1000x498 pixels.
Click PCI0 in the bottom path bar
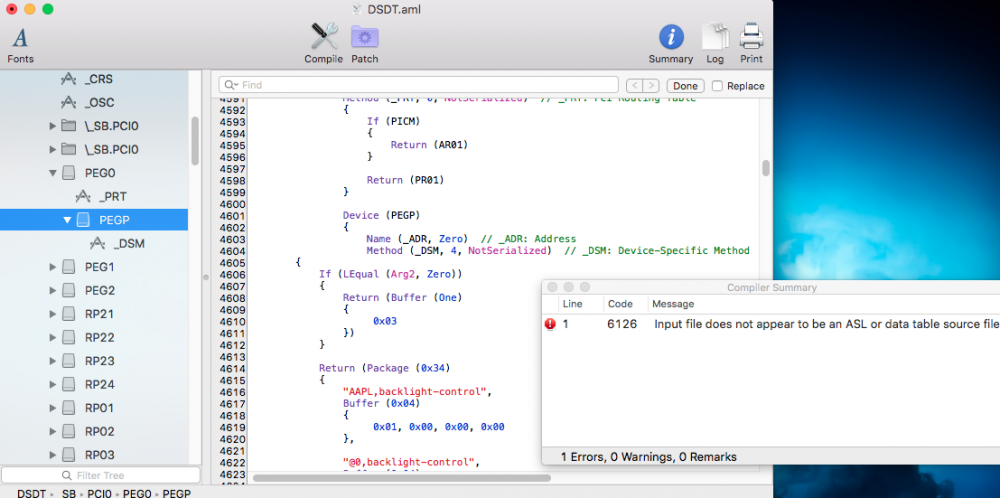tap(99, 494)
